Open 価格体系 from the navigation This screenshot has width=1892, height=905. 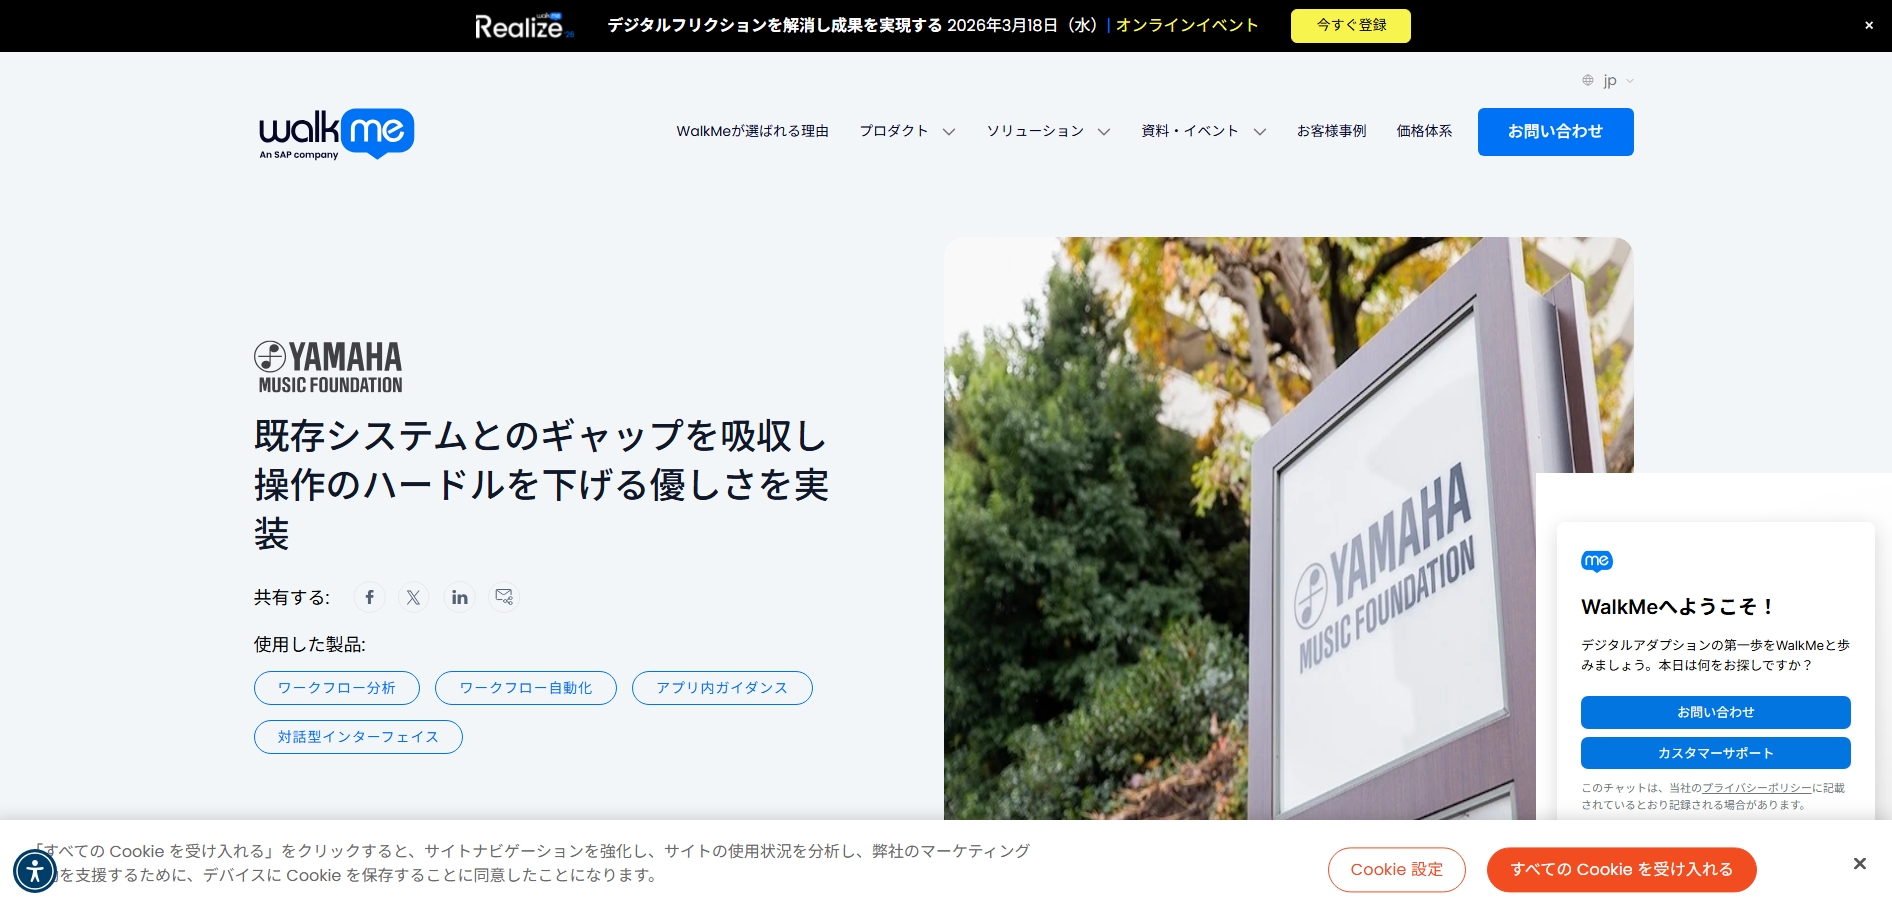[x=1424, y=131]
